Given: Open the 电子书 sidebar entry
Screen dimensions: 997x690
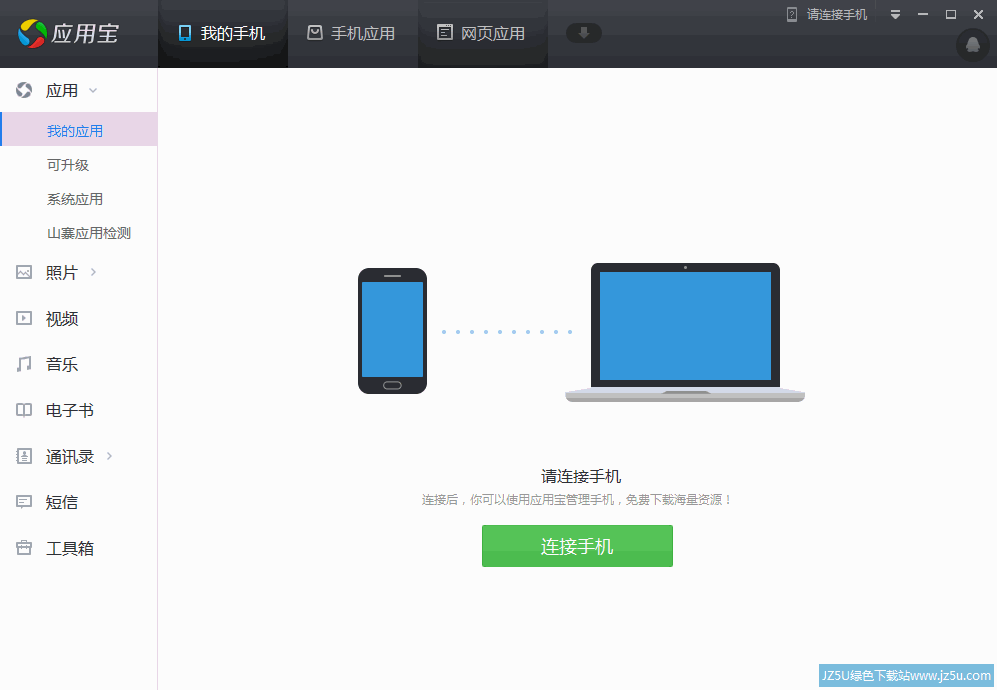Looking at the screenshot, I should (x=69, y=411).
